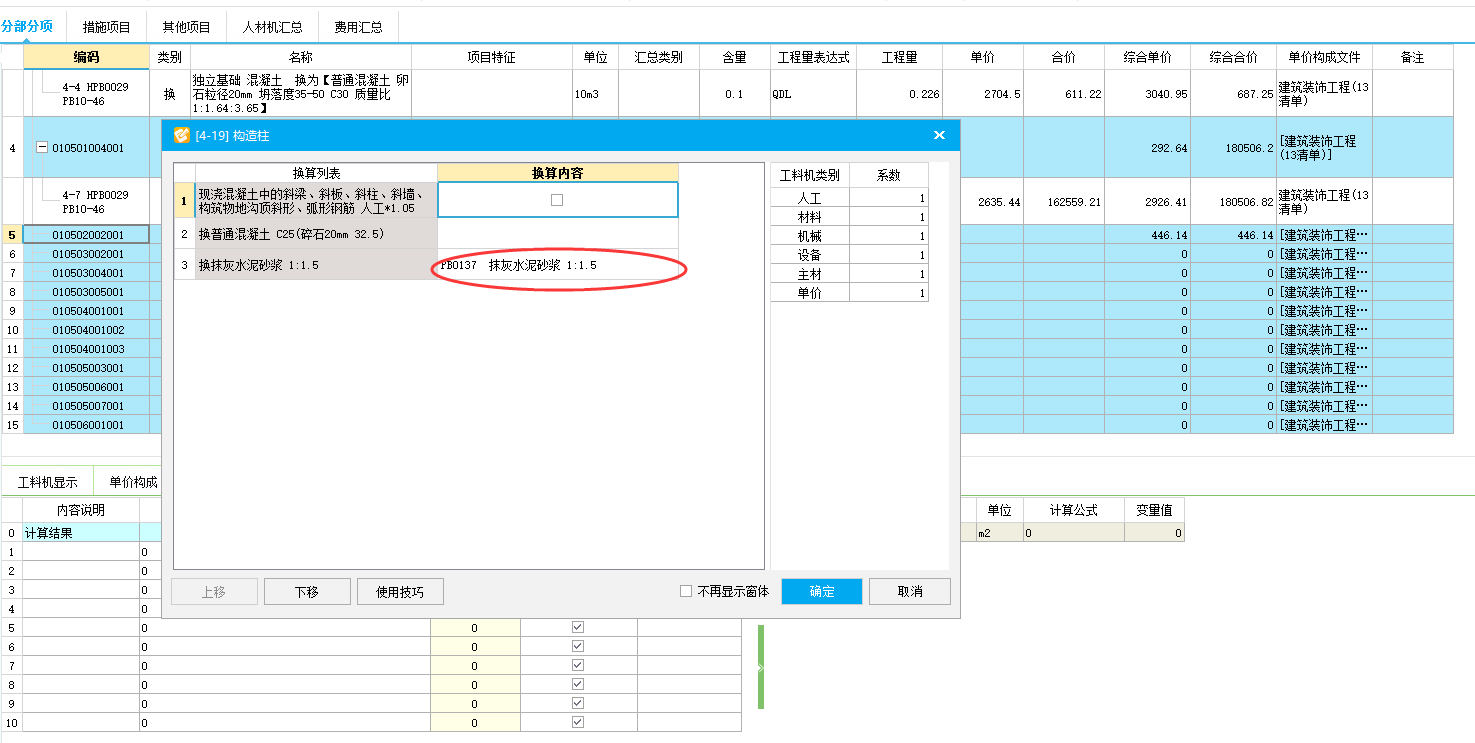1475x743 pixels.
Task: Click the greyed 上移 button
Action: (214, 591)
